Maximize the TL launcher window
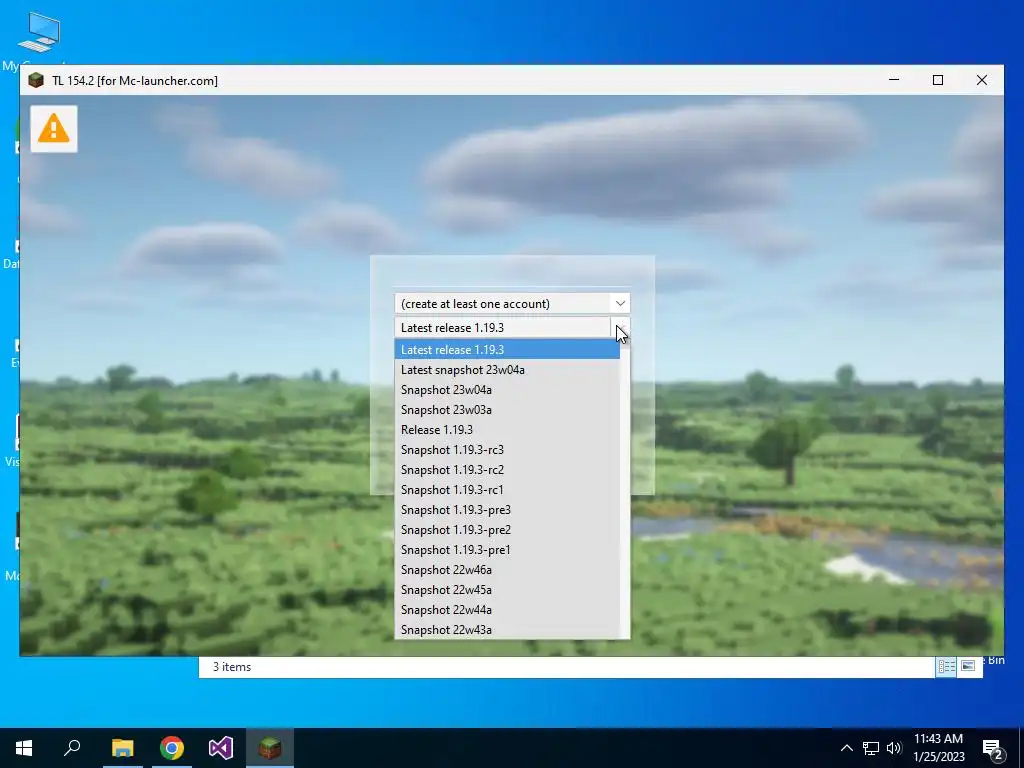 click(x=938, y=80)
